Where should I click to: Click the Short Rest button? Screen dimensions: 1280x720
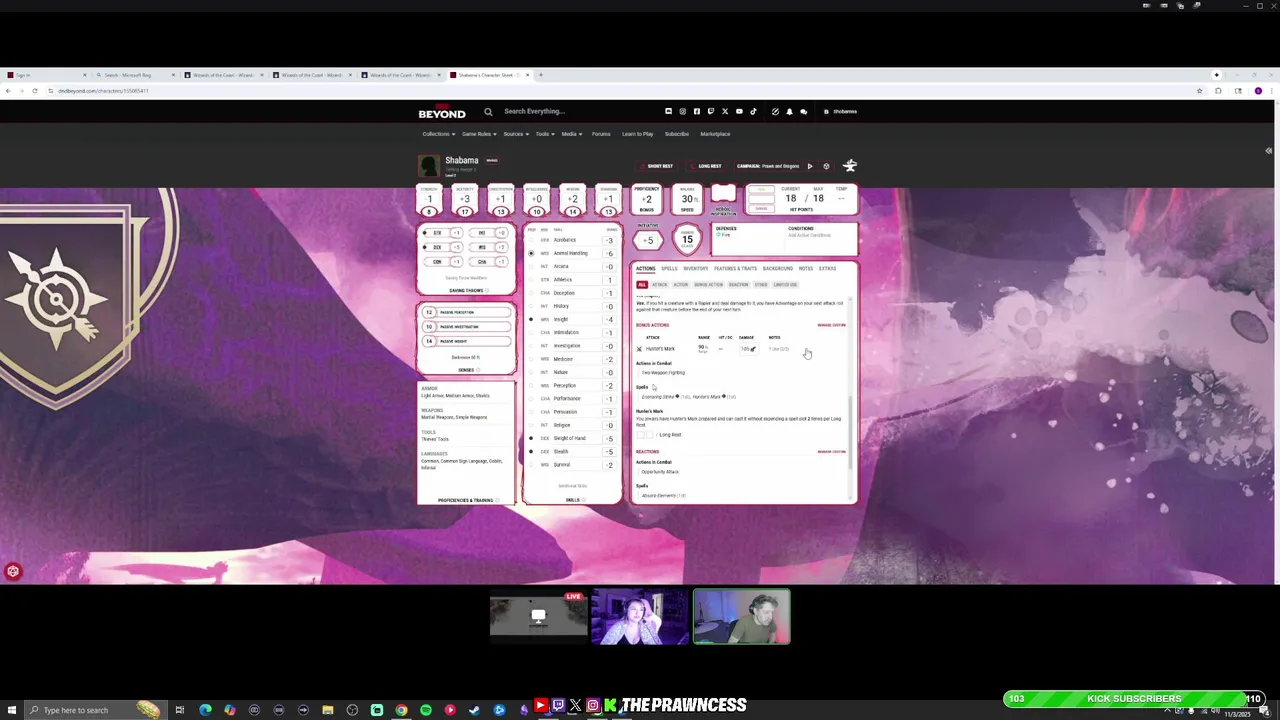pos(657,166)
